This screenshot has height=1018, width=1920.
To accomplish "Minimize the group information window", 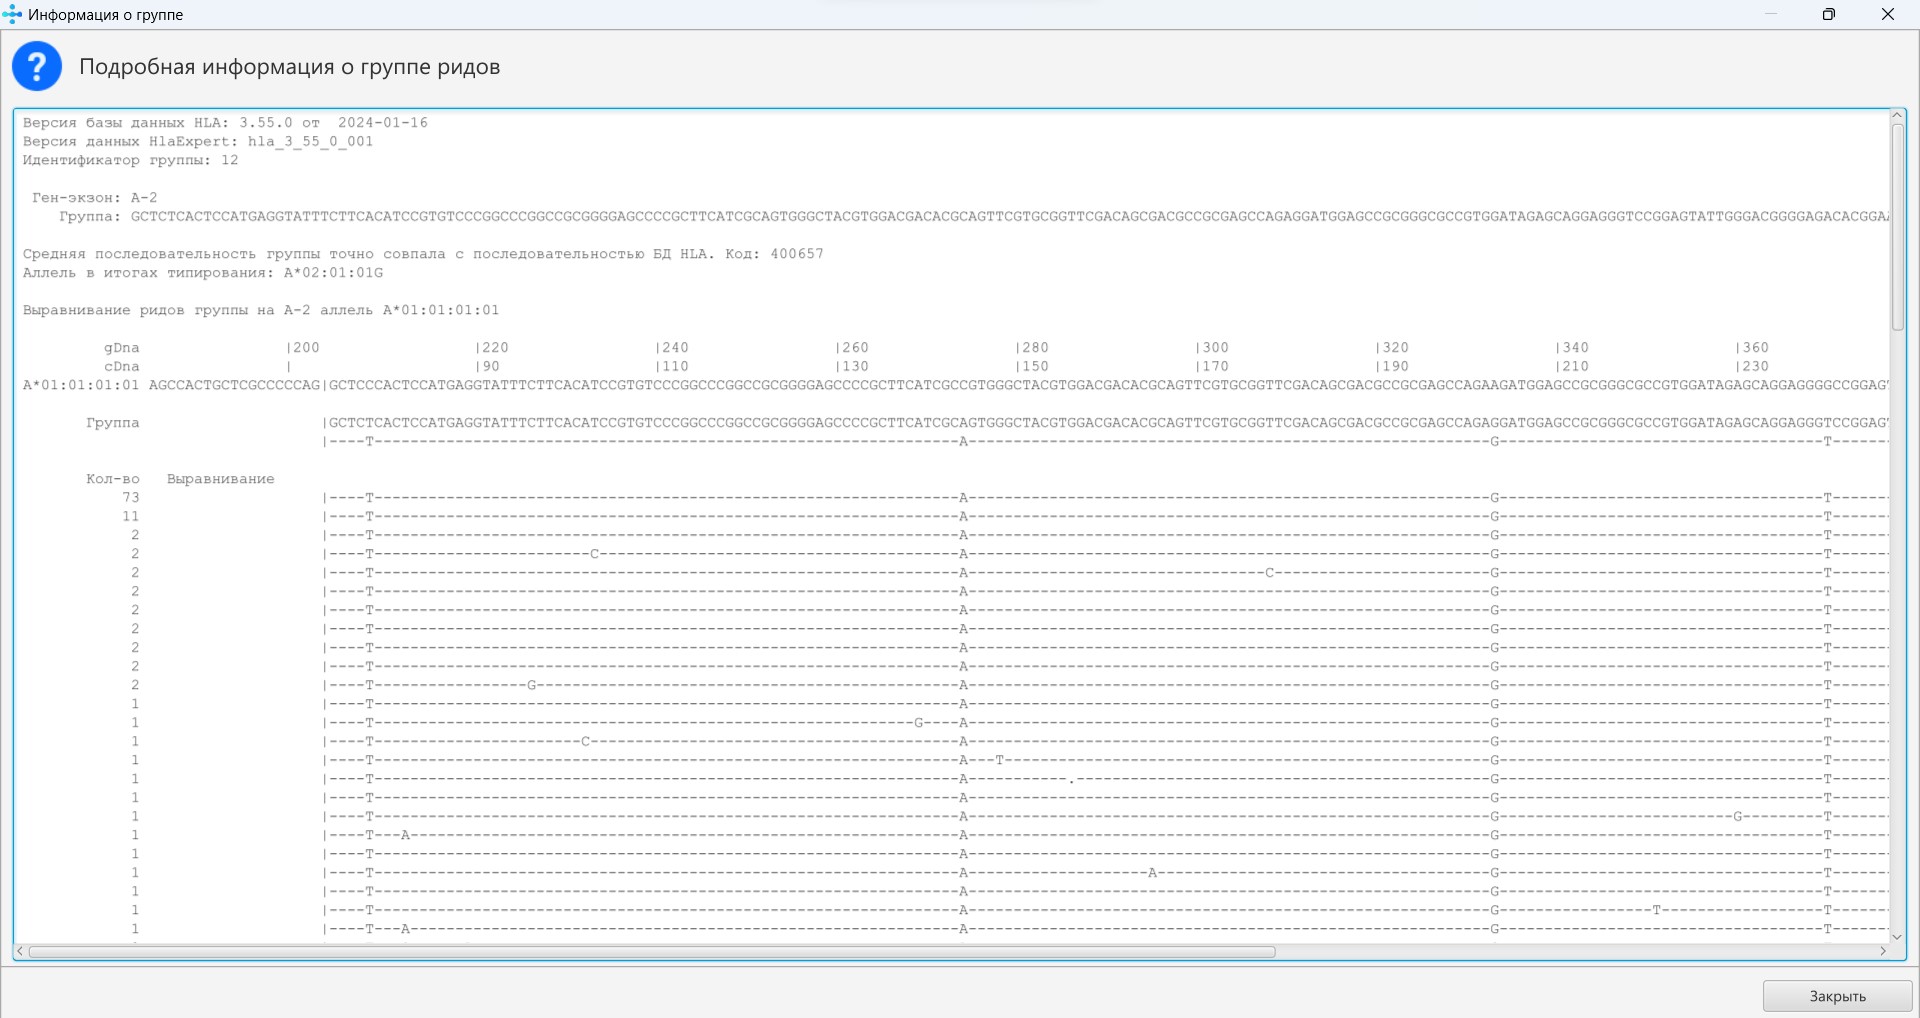I will (1771, 14).
